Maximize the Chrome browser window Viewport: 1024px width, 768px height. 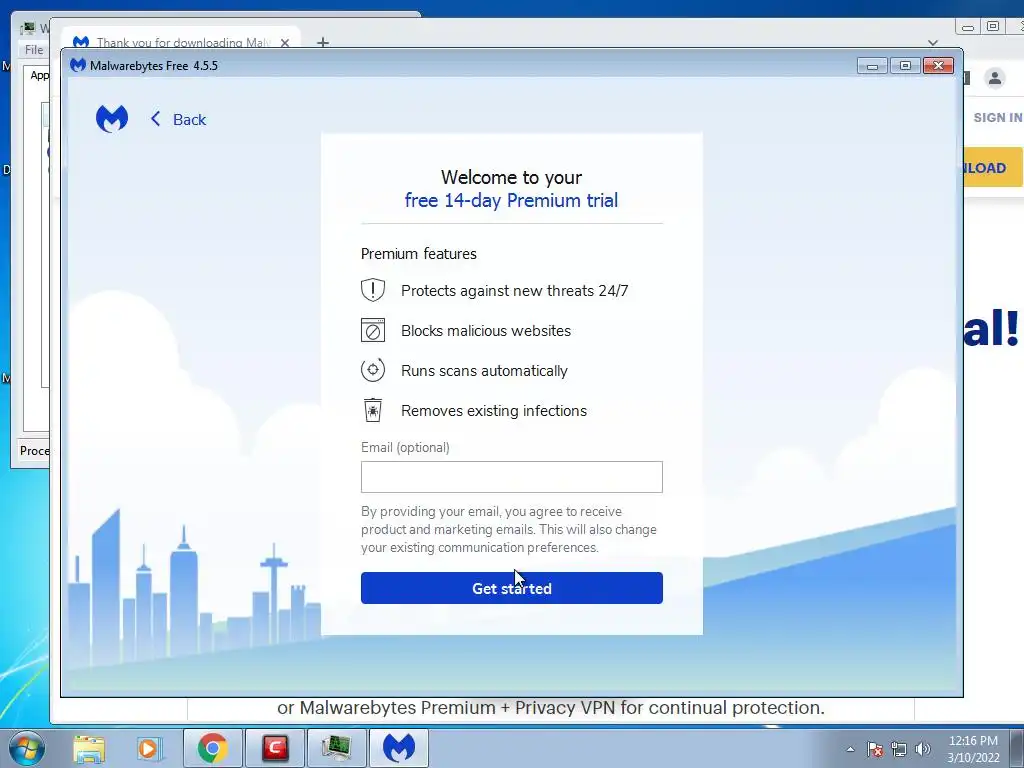993,26
